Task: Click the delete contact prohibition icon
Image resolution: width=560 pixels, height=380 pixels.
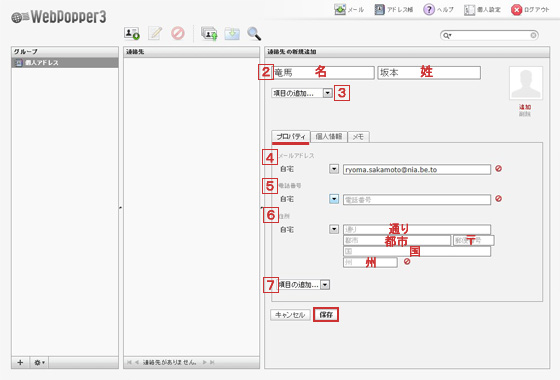Action: pyautogui.click(x=178, y=33)
